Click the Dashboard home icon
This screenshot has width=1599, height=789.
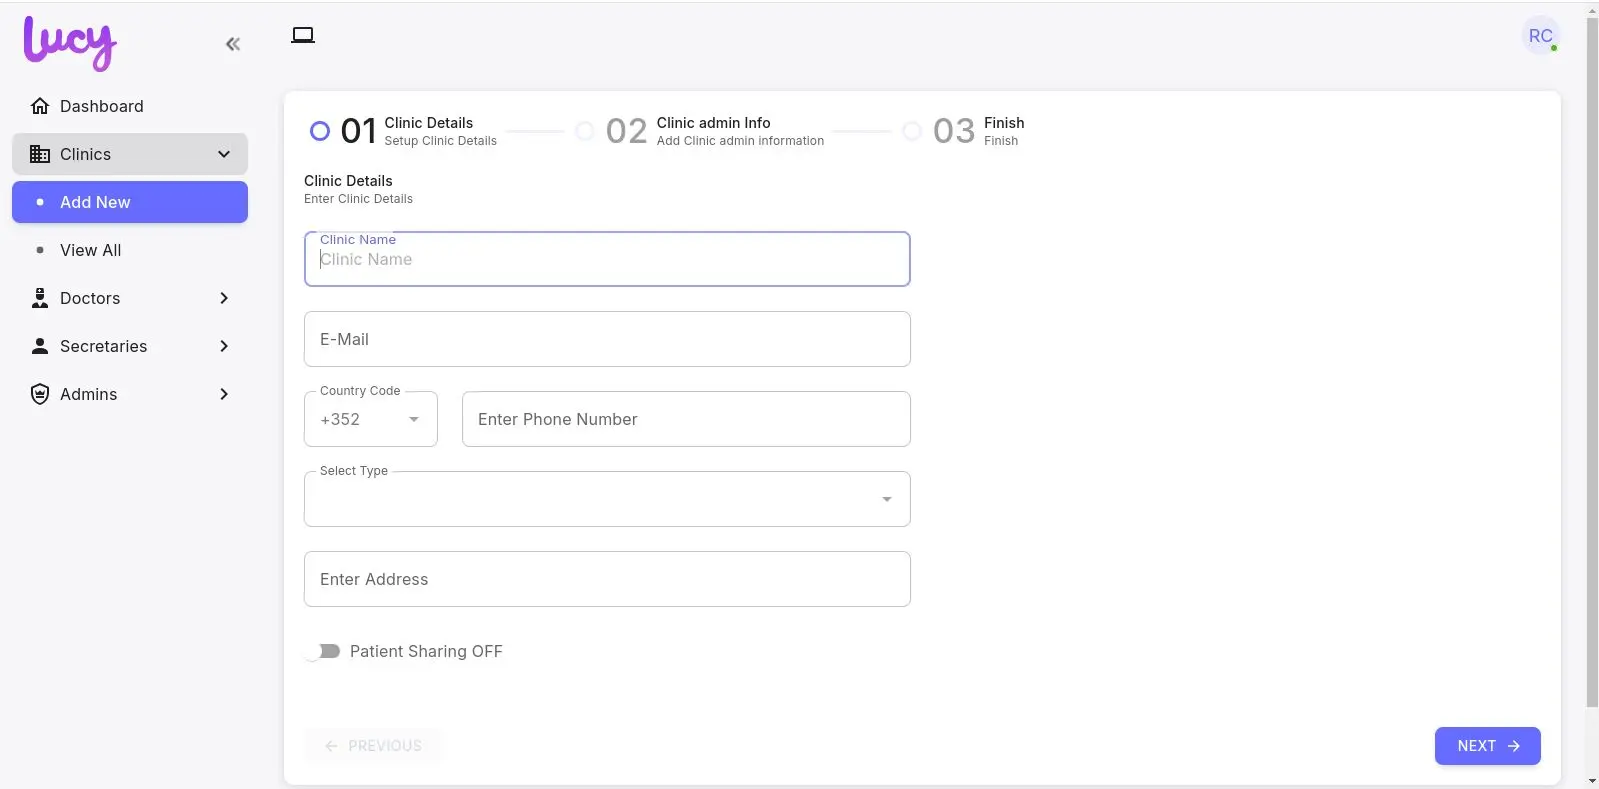pos(40,106)
